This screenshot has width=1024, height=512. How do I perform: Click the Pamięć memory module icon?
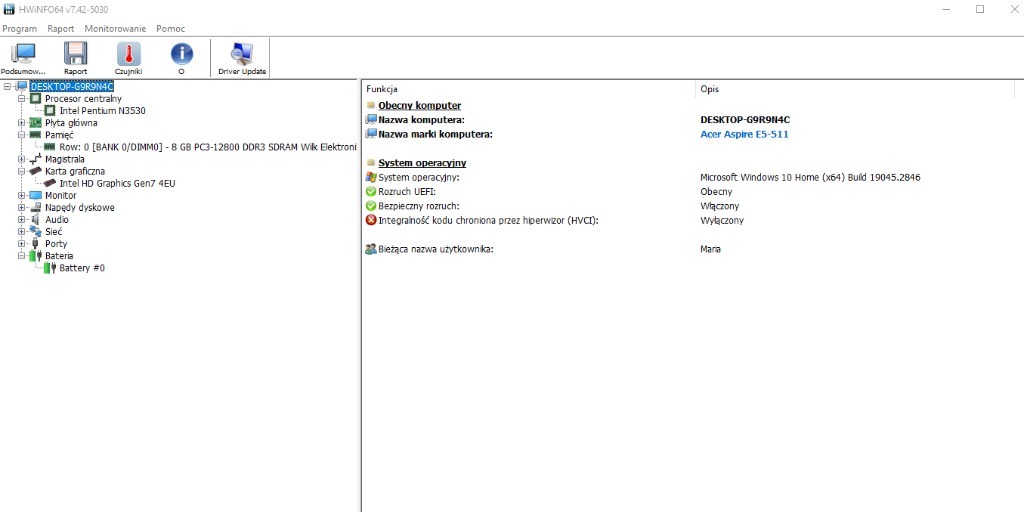pyautogui.click(x=35, y=135)
